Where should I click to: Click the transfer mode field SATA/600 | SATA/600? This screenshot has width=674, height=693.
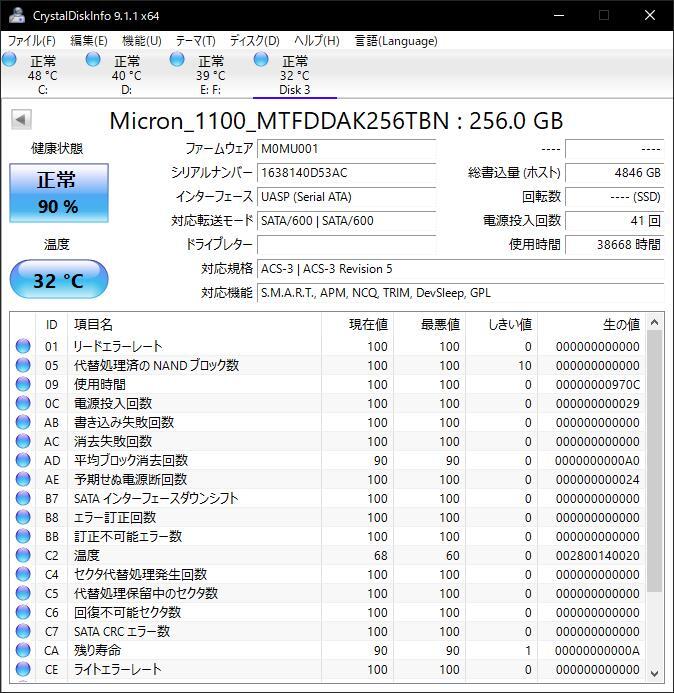[347, 221]
